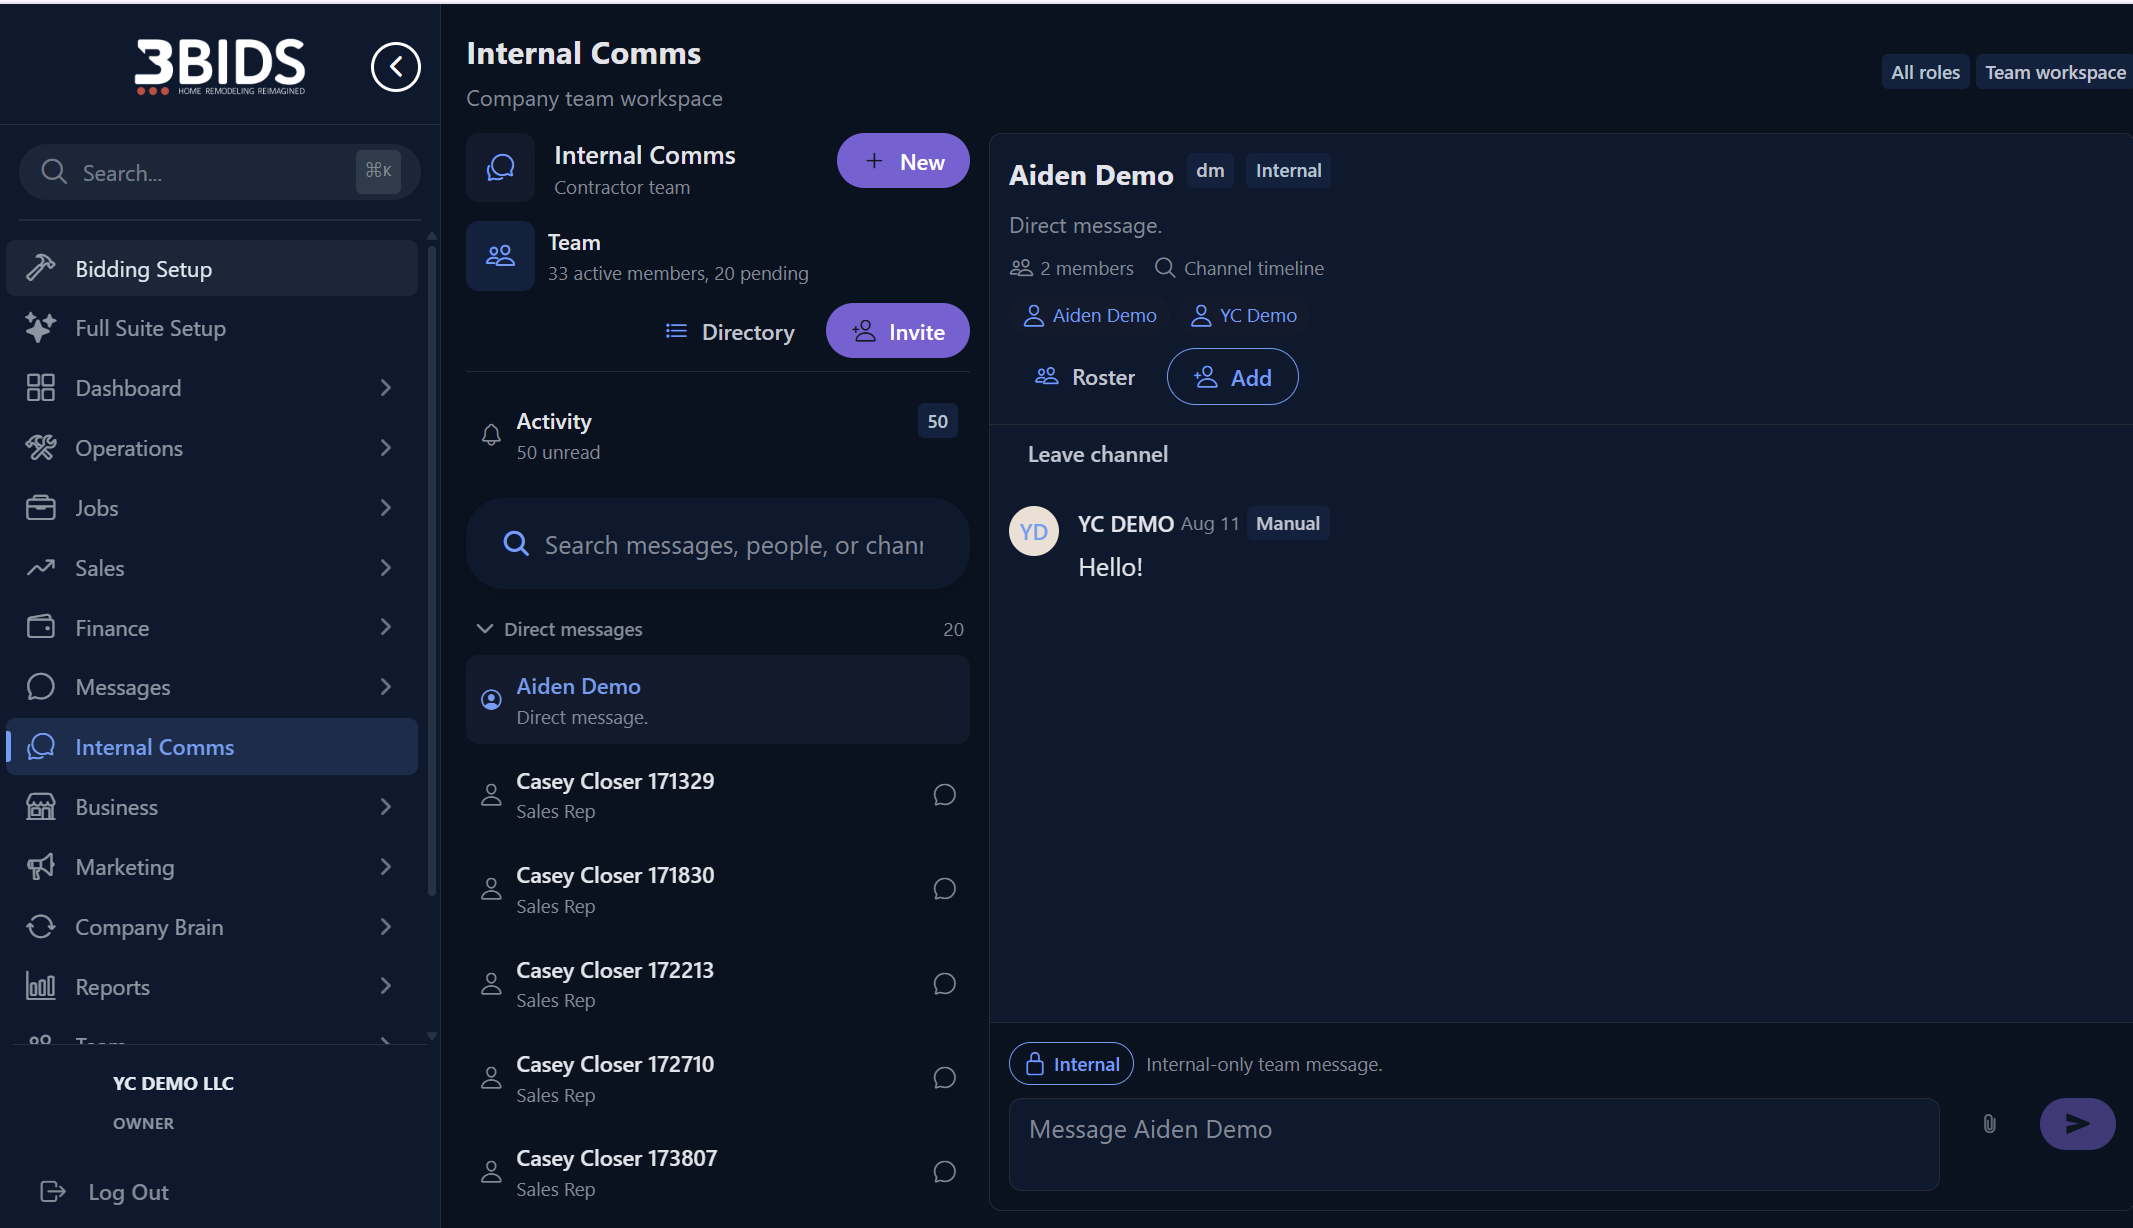
Task: Select the Aiden Demo direct message
Action: coord(718,700)
